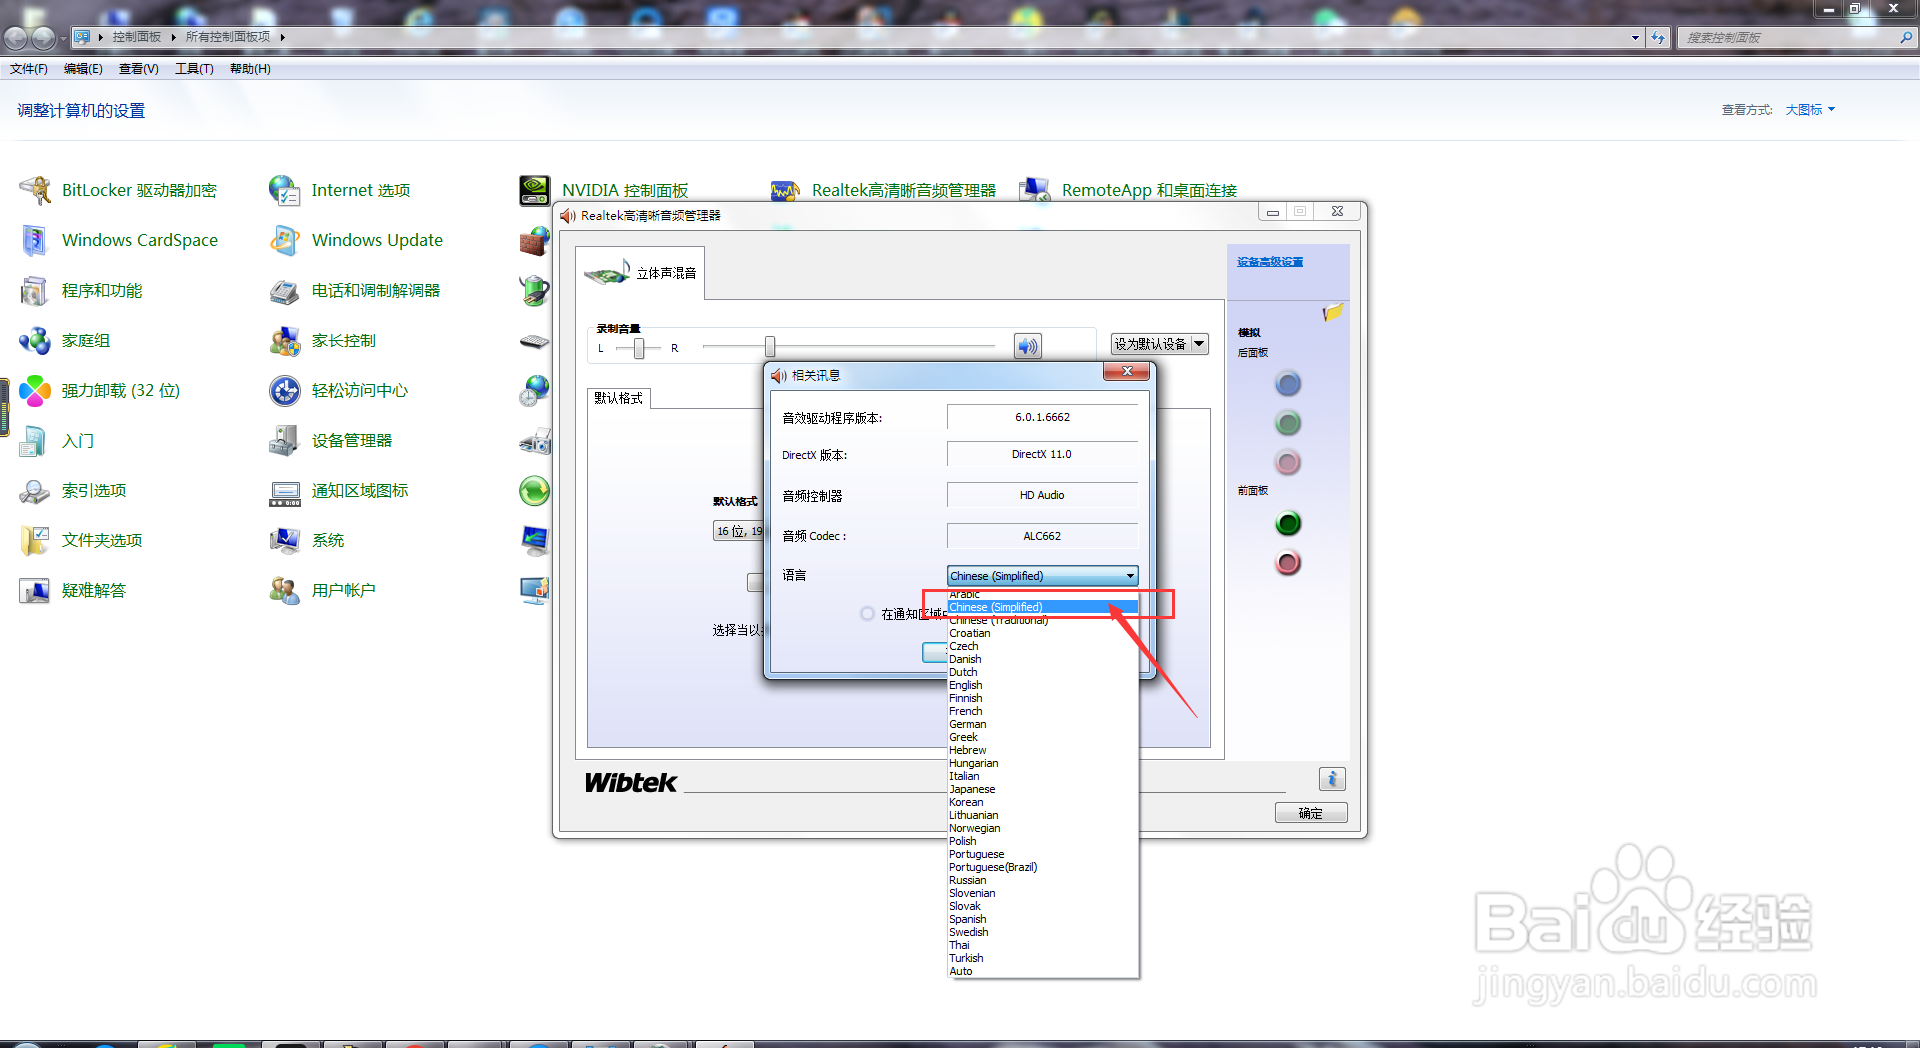The height and width of the screenshot is (1048, 1920).
Task: Toggle the notification area radio button
Action: (867, 614)
